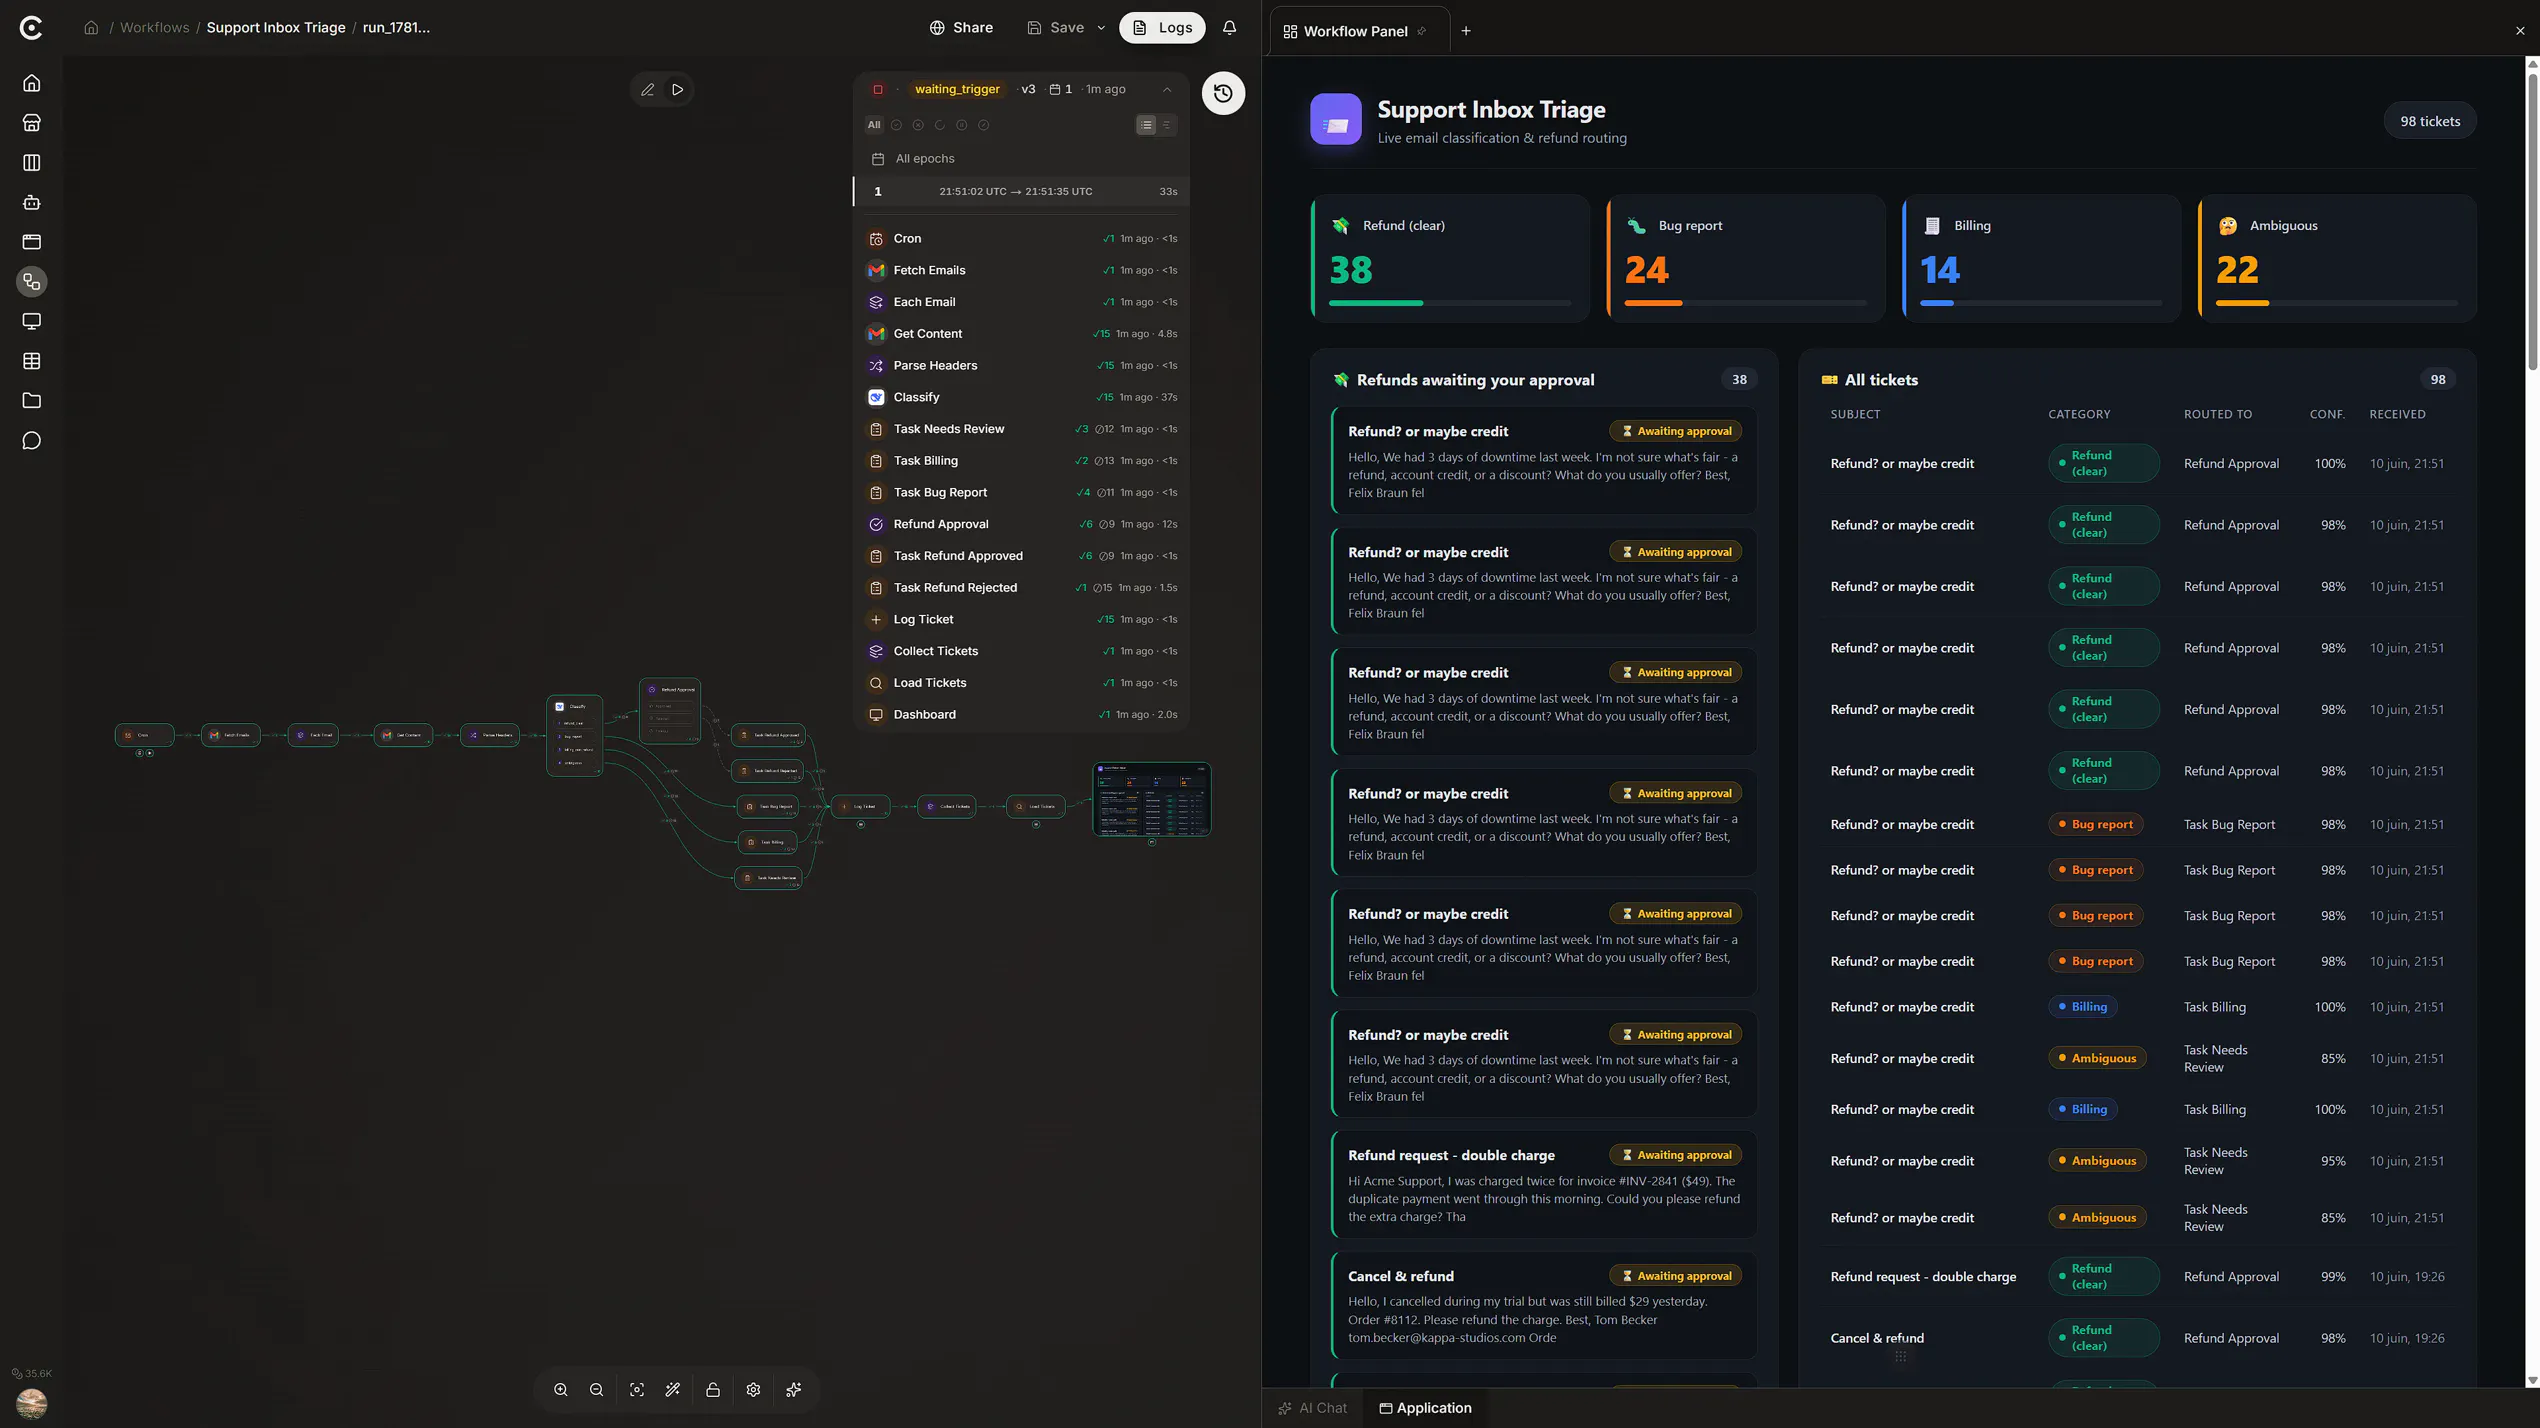Toggle the succeeded checkmark status filter
Image resolution: width=2540 pixels, height=1428 pixels.
click(896, 125)
